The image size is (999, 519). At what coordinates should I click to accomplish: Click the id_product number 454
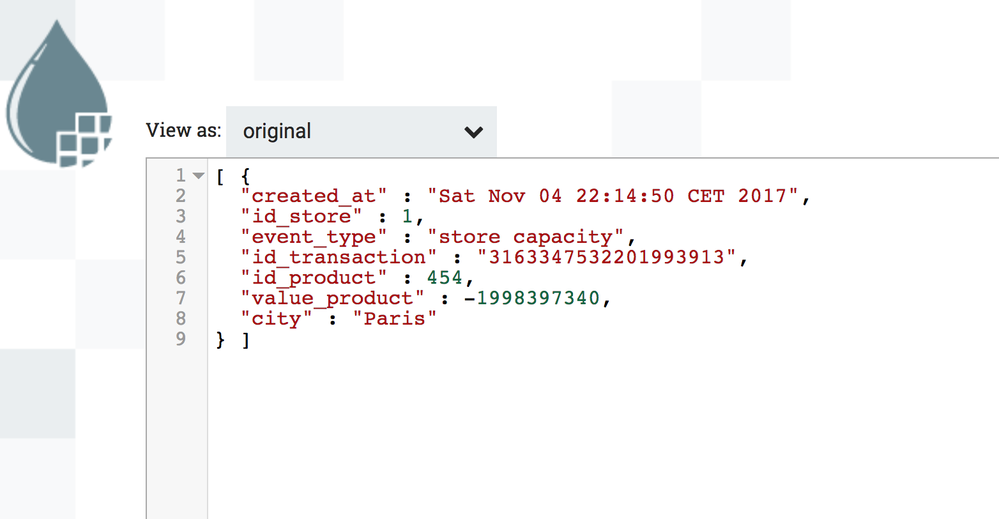(x=443, y=278)
